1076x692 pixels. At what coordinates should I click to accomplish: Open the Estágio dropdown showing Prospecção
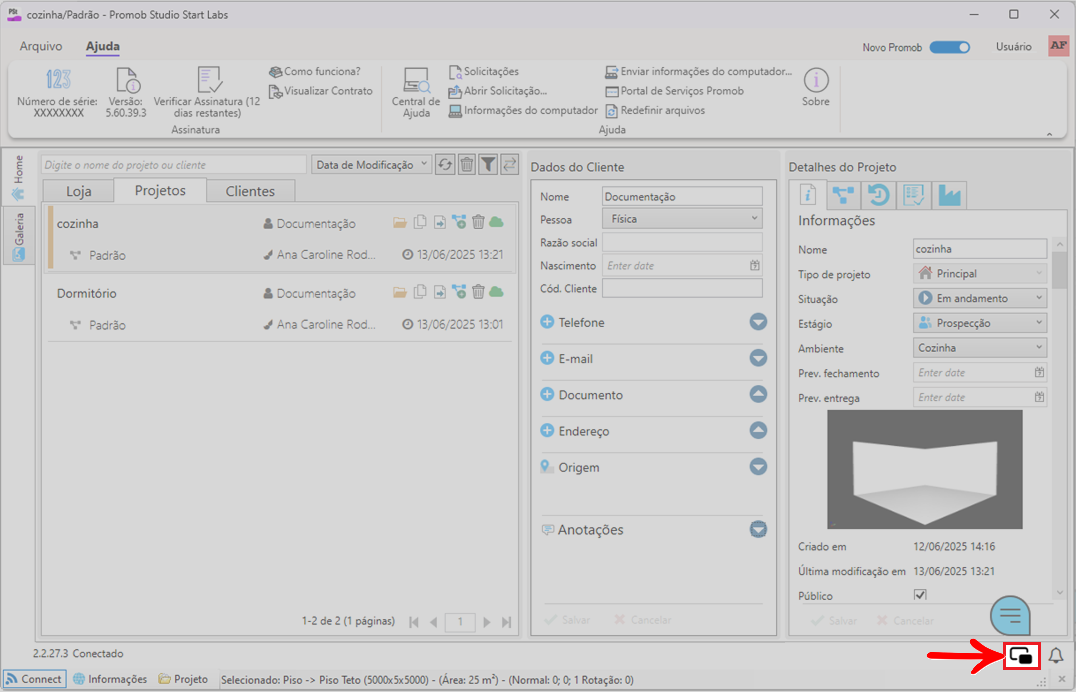pos(980,323)
